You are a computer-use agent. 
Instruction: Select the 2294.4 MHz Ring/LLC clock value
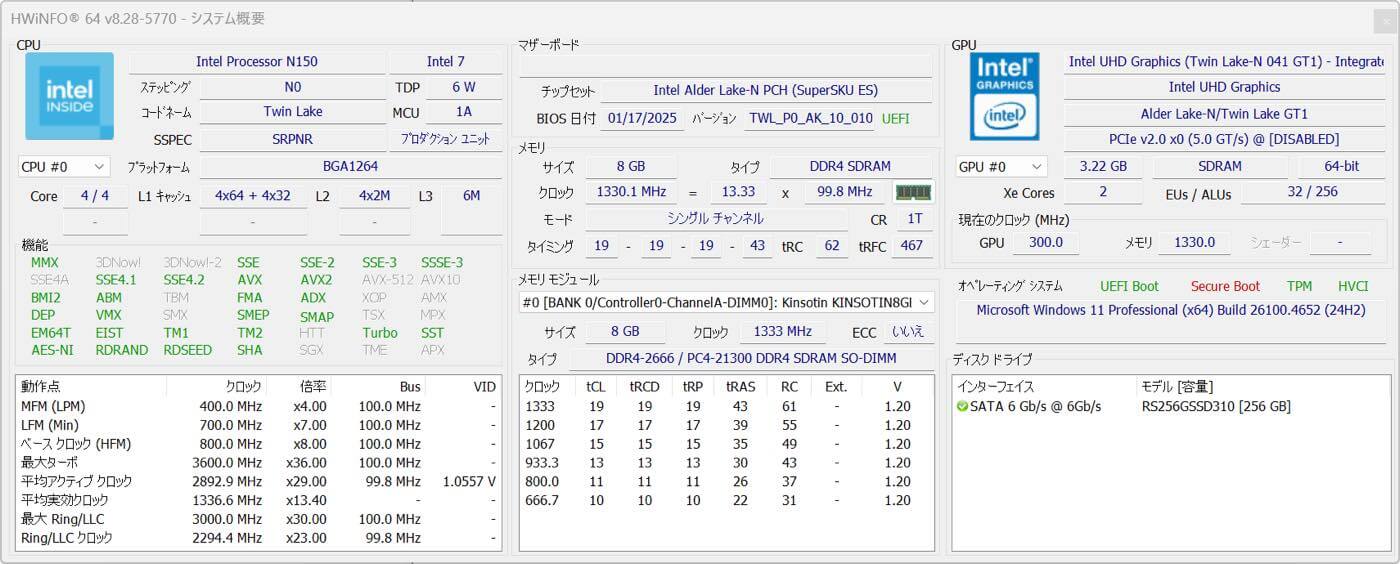pyautogui.click(x=229, y=538)
